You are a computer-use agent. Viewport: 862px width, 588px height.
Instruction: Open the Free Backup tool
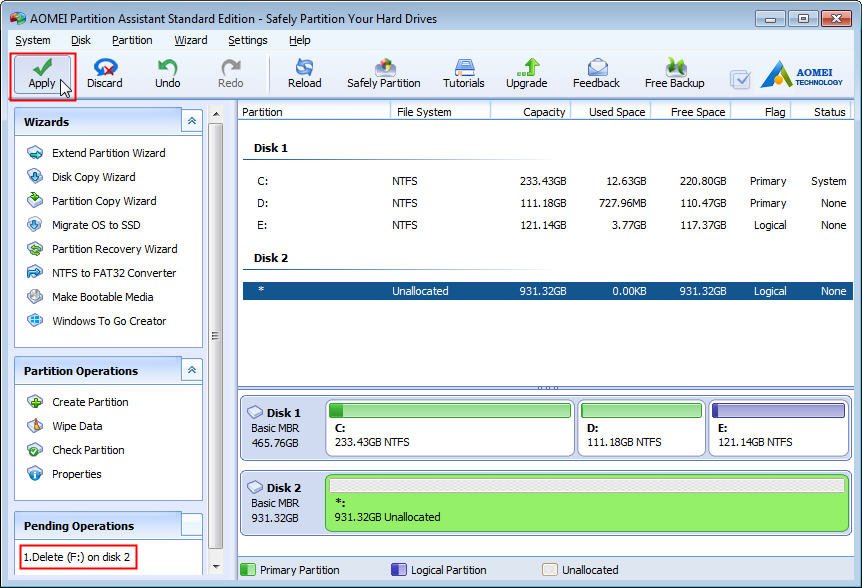click(x=674, y=73)
